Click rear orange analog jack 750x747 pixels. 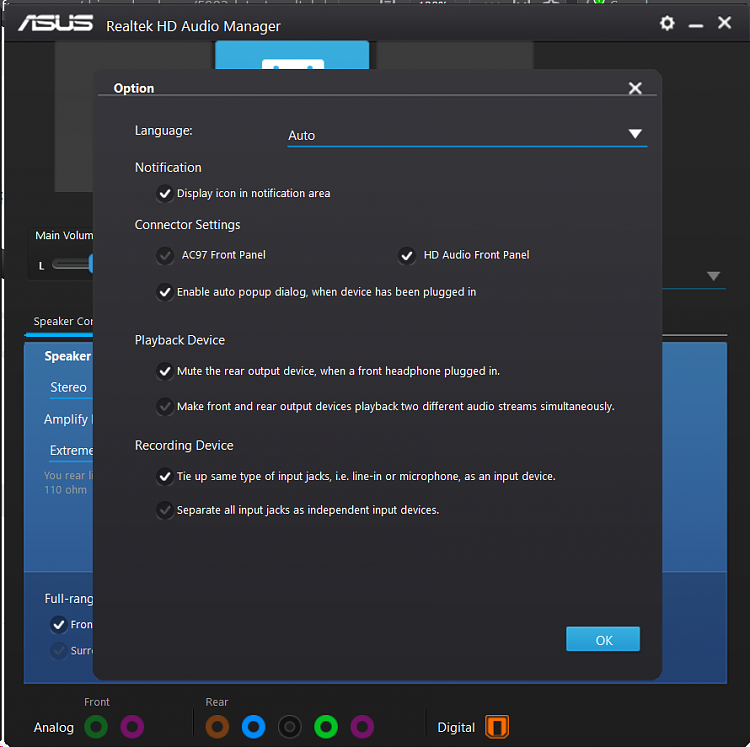pos(217,727)
